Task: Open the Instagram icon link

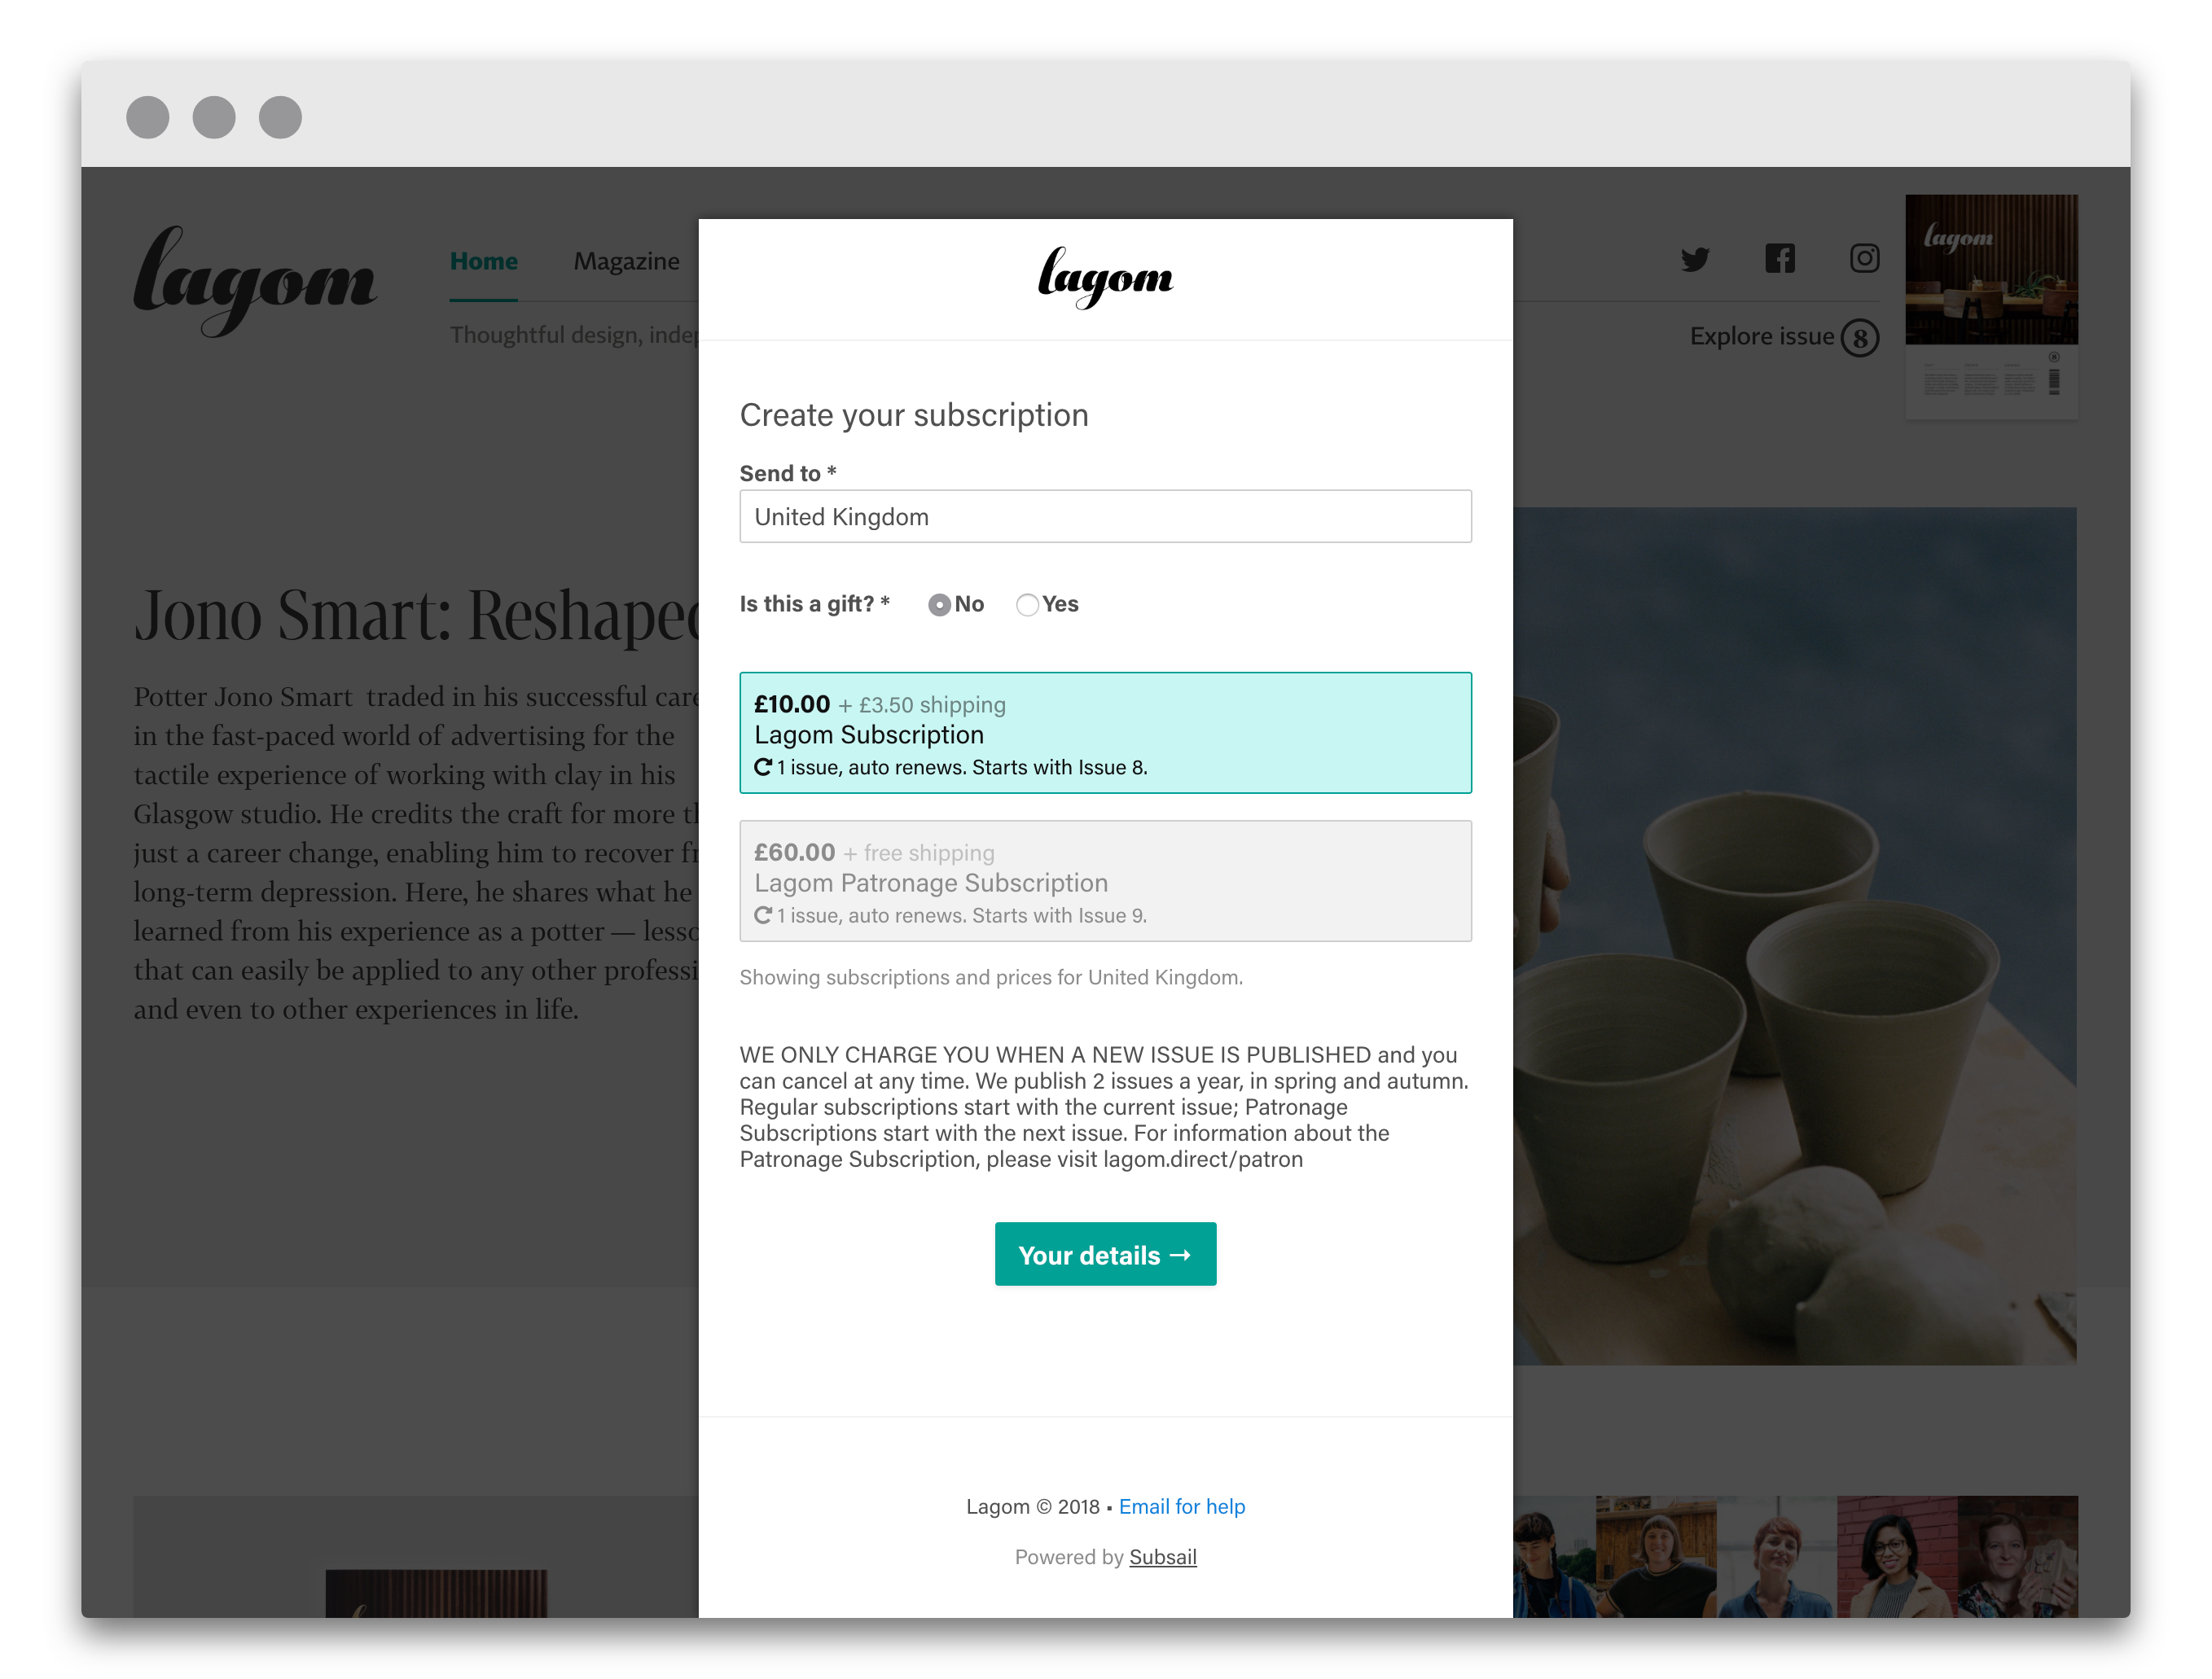Action: click(1864, 259)
